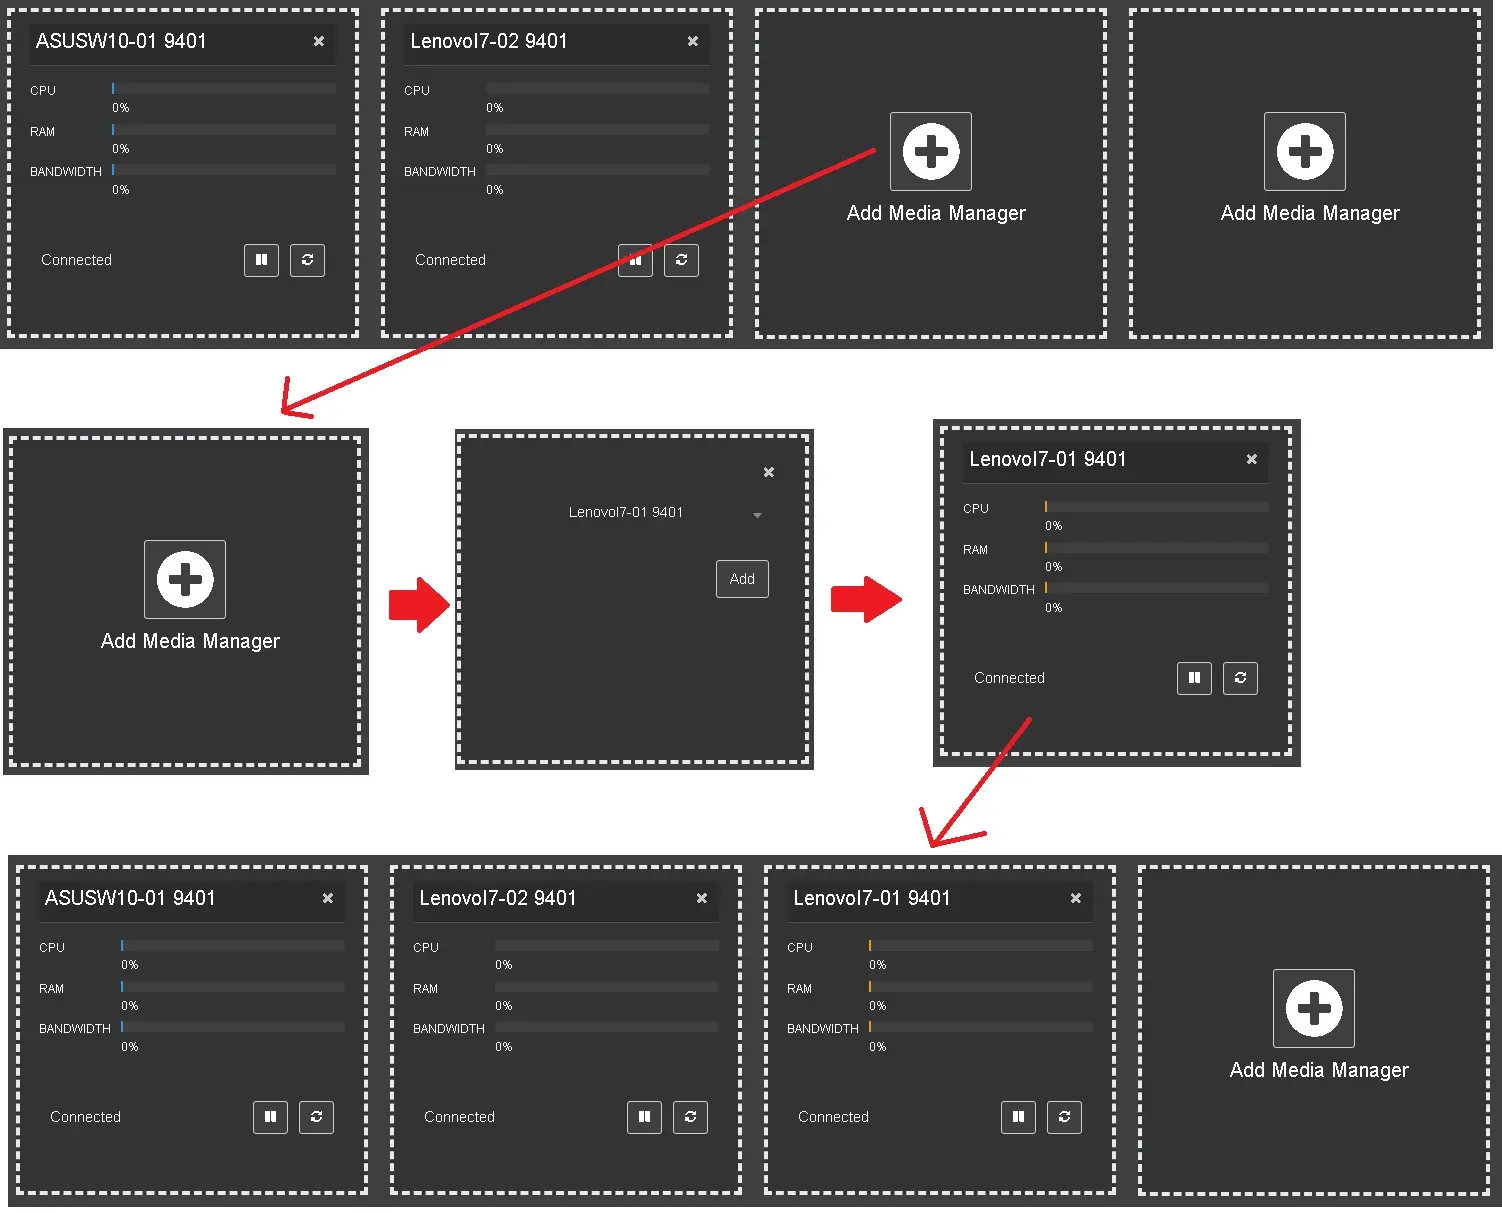Viewport: 1502px width, 1213px height.
Task: Click the dropdown arrow next to Lenovol7-01 9401
Action: tap(757, 515)
